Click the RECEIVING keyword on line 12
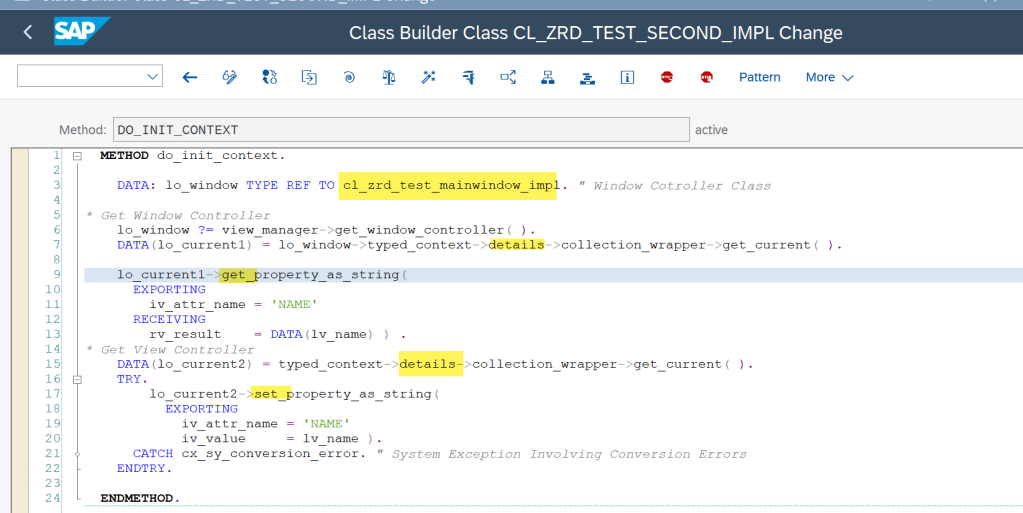The width and height of the screenshot is (1023, 513). tap(169, 319)
